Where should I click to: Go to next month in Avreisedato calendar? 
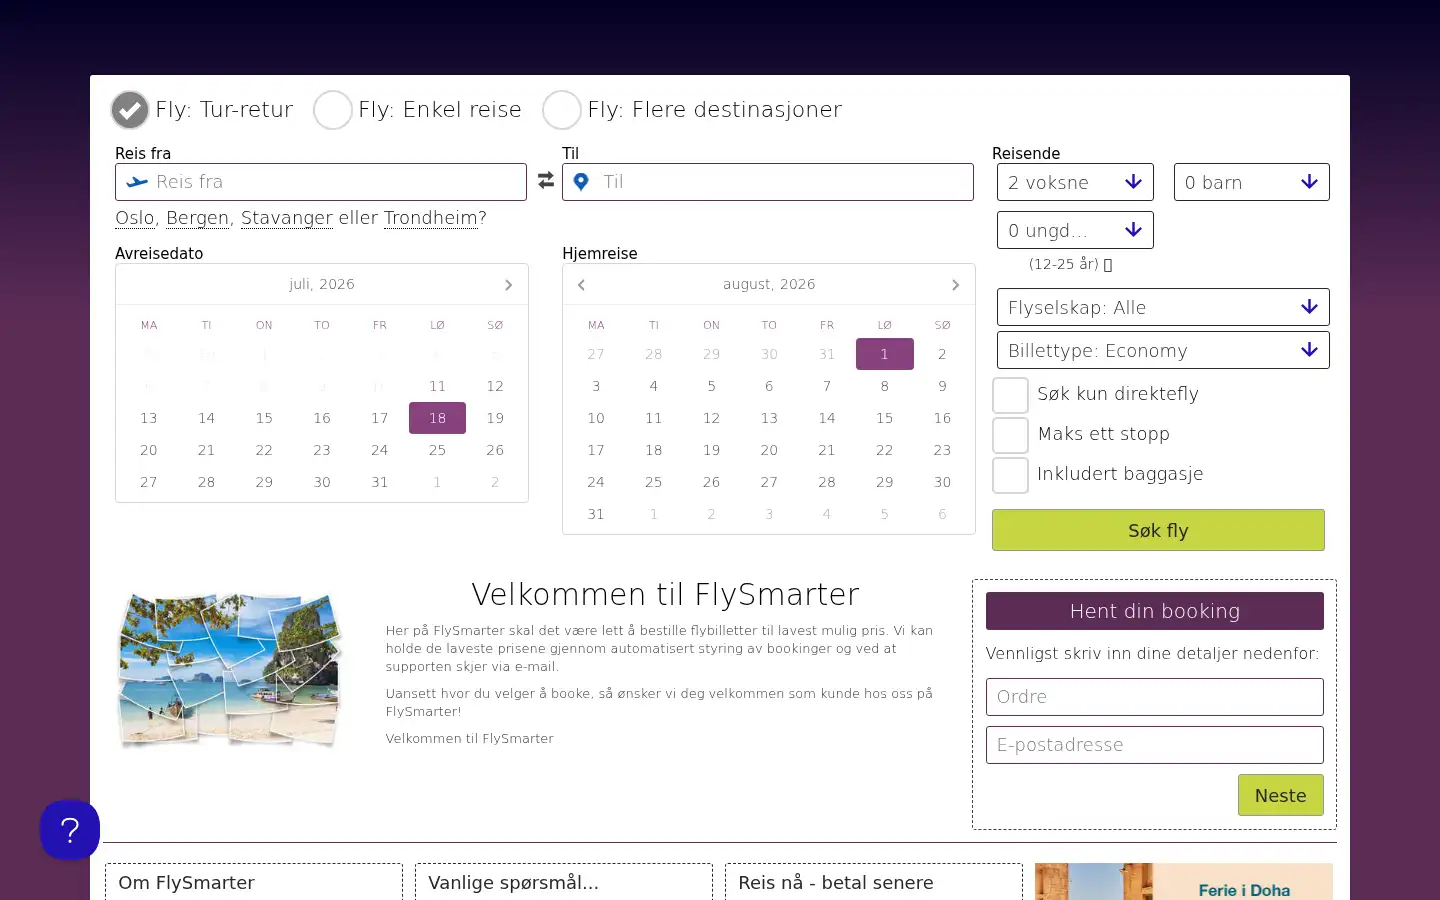508,285
